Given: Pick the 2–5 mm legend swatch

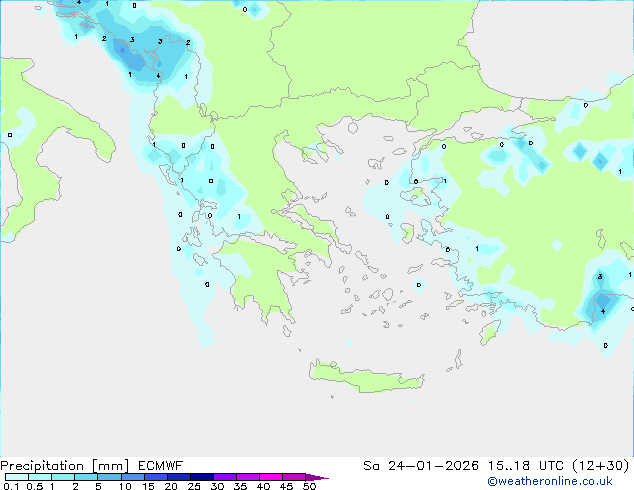Looking at the screenshot, I should pyautogui.click(x=86, y=477).
